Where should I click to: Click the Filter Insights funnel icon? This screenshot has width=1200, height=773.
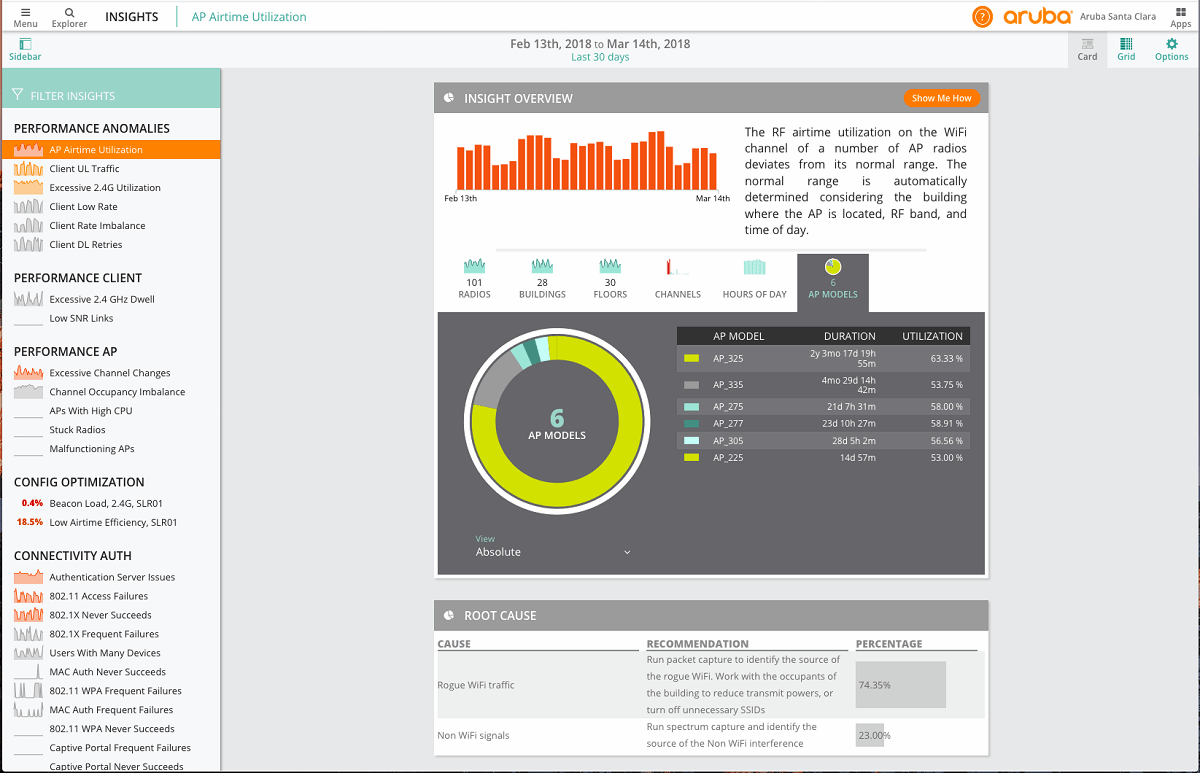tap(18, 96)
